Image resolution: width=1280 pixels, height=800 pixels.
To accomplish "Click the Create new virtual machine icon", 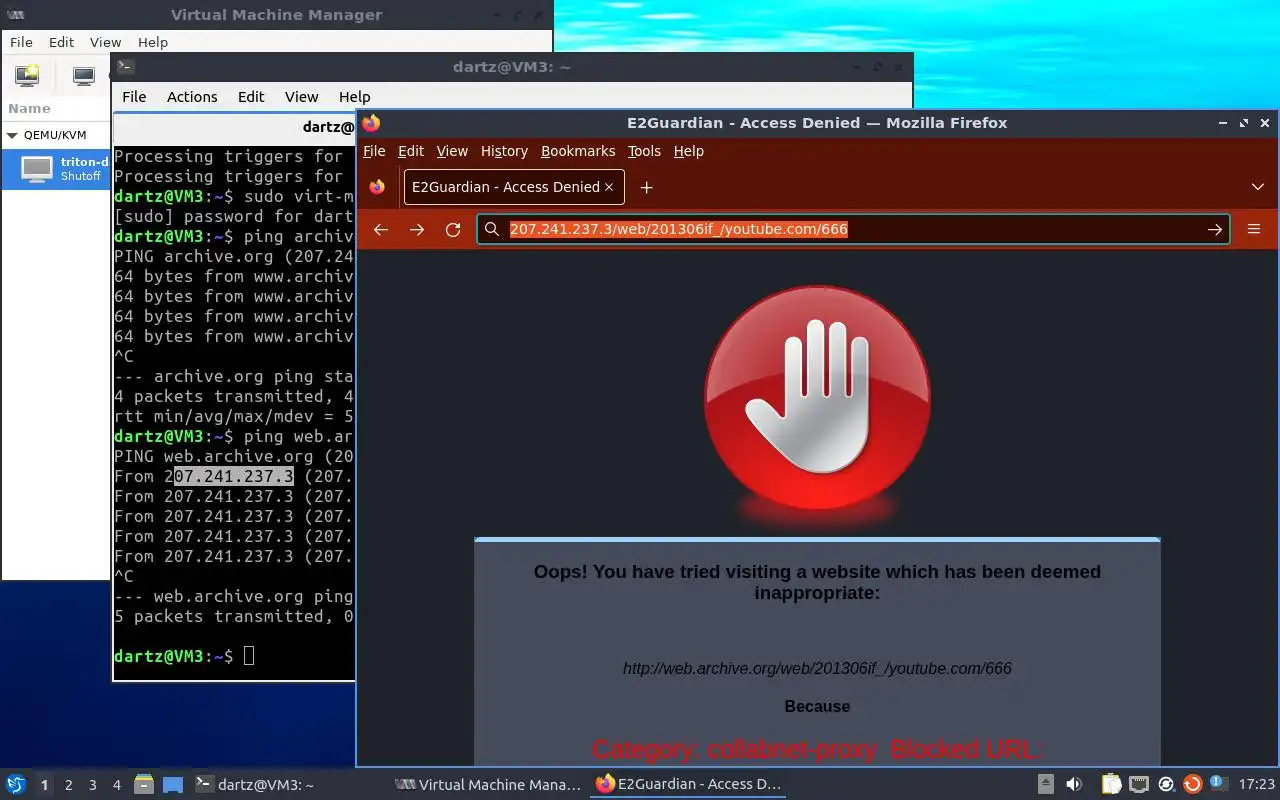I will 27,75.
